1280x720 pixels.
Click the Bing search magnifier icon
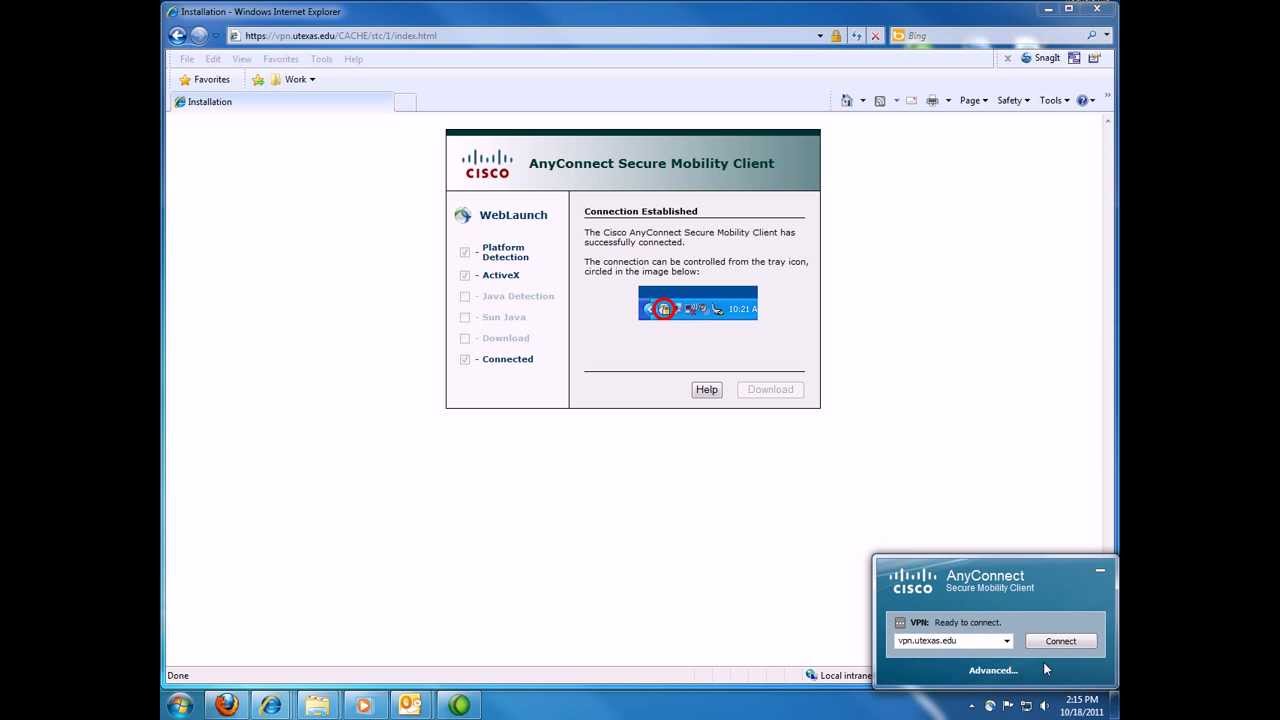pyautogui.click(x=1092, y=36)
